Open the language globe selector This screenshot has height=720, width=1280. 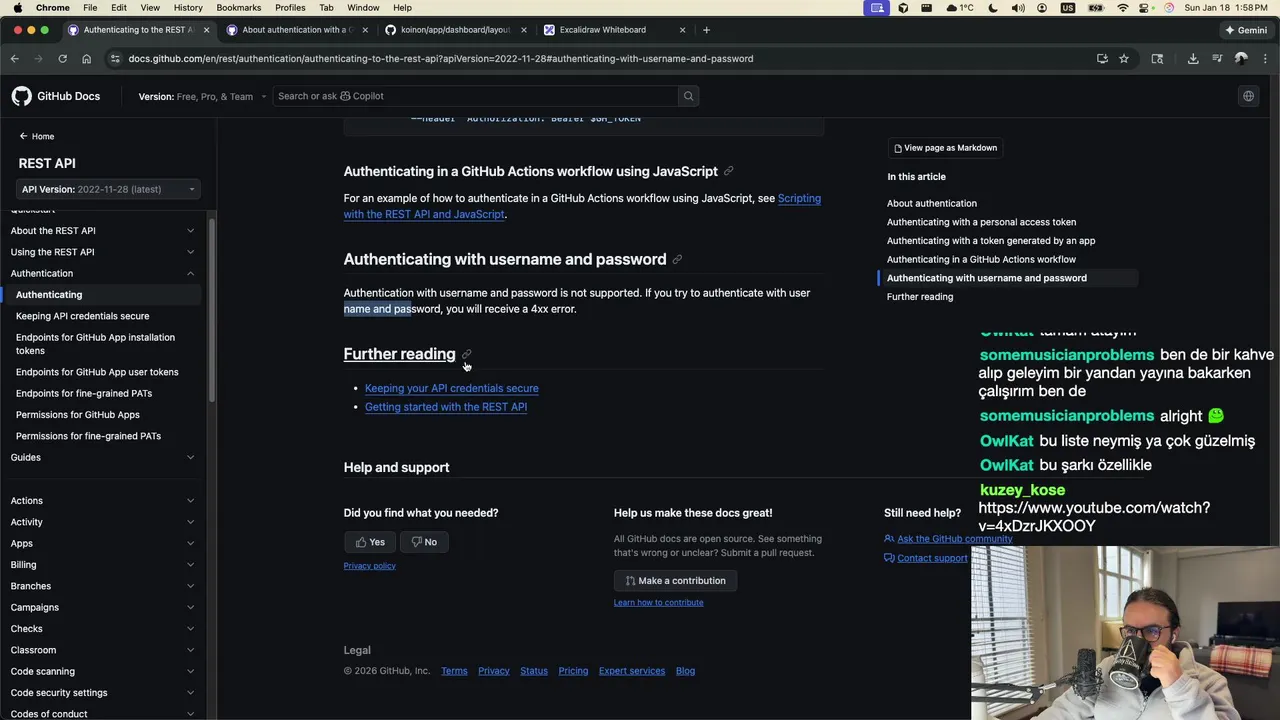pyautogui.click(x=1248, y=96)
